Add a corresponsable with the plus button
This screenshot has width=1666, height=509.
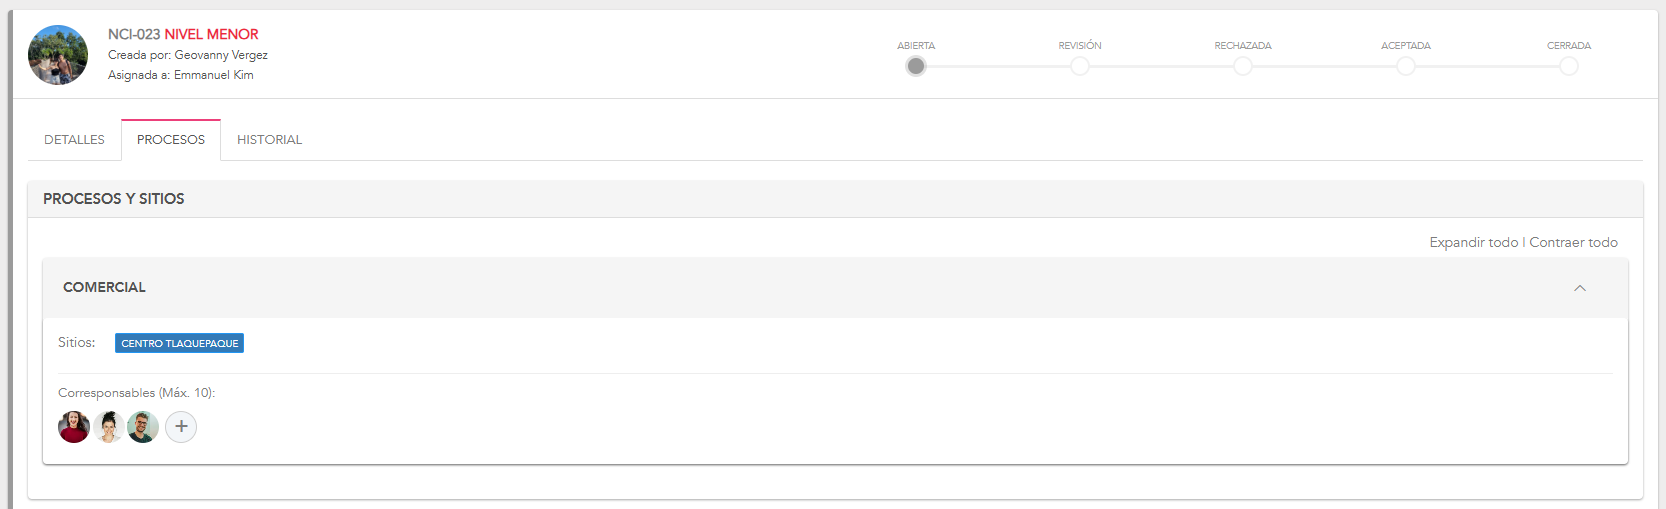(x=181, y=427)
